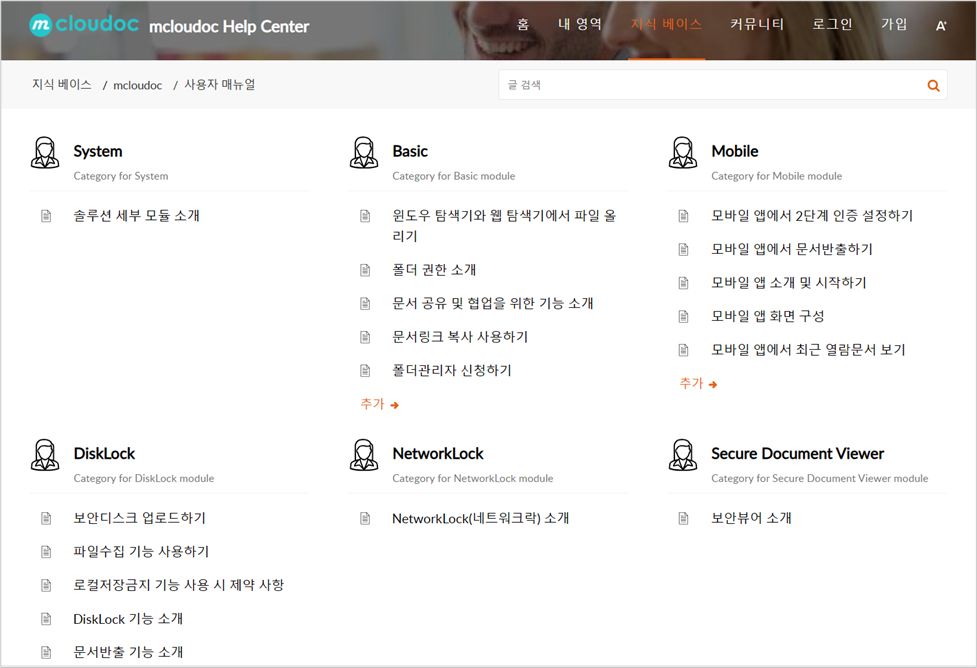Image resolution: width=977 pixels, height=668 pixels.
Task: Click document icon beside 문서 공유 및 협업을 위한 기능 소개
Action: 365,304
